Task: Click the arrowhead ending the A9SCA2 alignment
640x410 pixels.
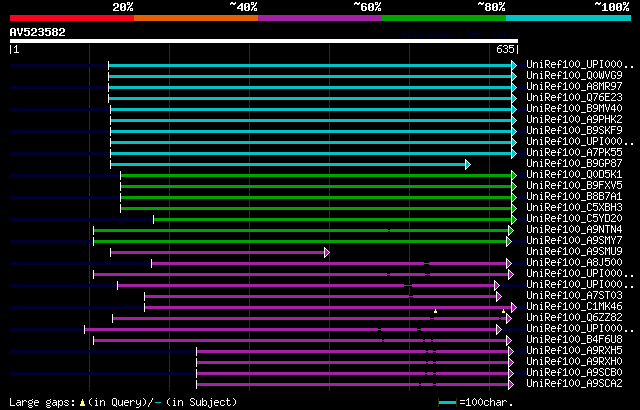Action: tap(511, 385)
